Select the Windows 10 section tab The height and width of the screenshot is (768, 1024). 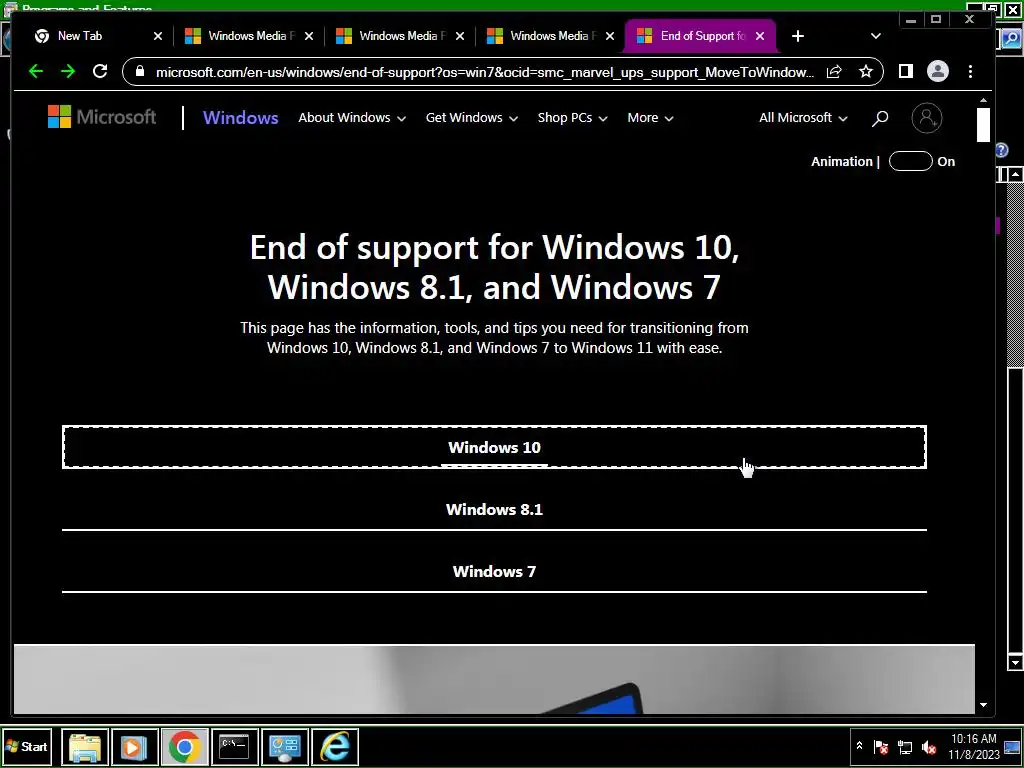click(494, 447)
